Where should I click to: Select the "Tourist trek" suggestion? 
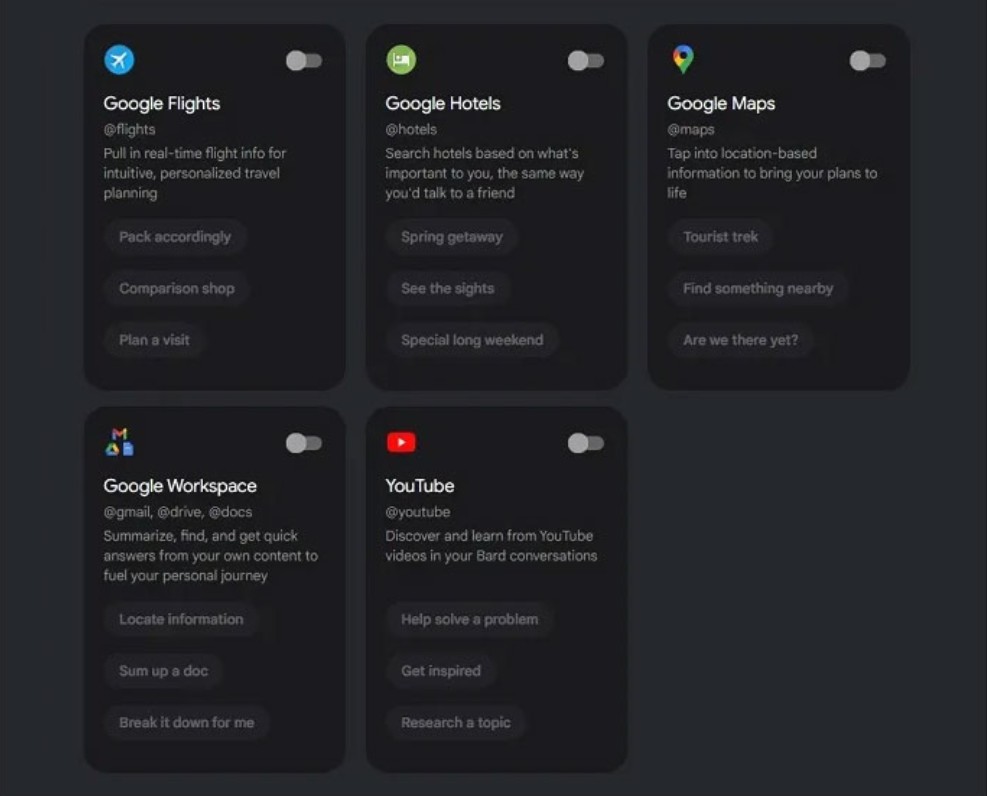coord(721,237)
